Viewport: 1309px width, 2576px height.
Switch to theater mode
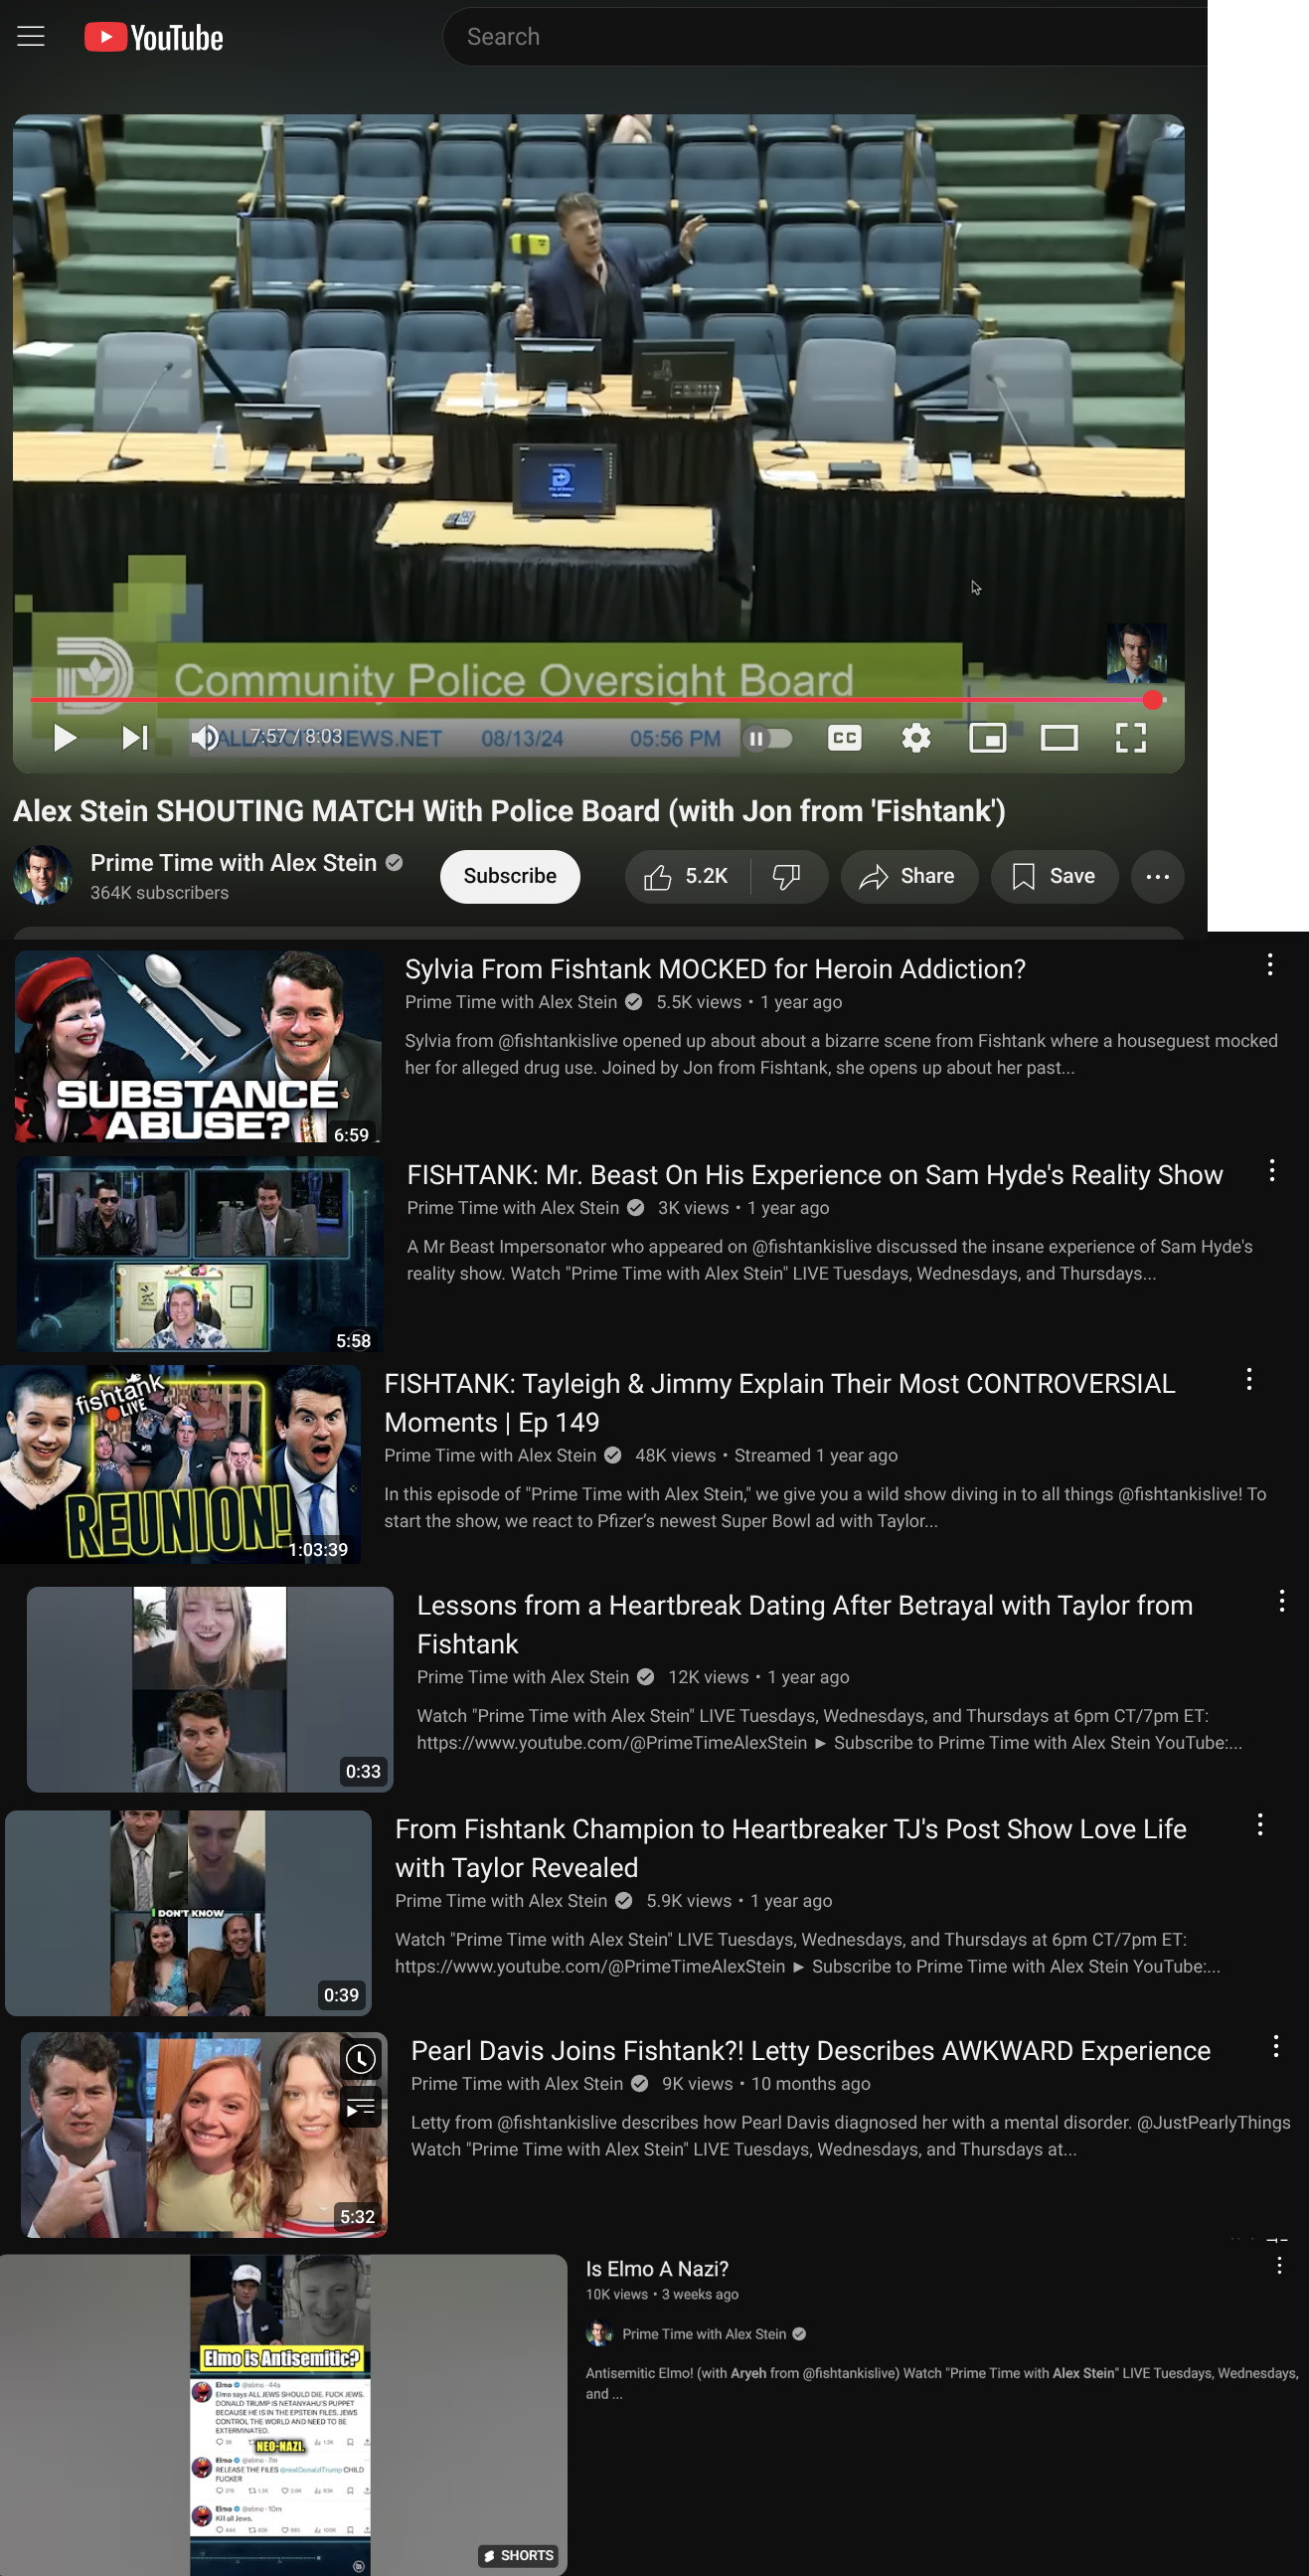[x=1059, y=738]
